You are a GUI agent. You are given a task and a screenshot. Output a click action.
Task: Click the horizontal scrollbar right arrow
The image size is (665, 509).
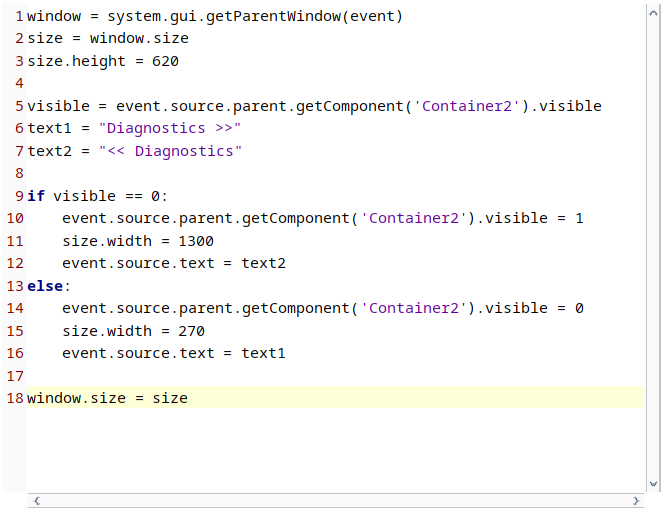click(x=636, y=501)
